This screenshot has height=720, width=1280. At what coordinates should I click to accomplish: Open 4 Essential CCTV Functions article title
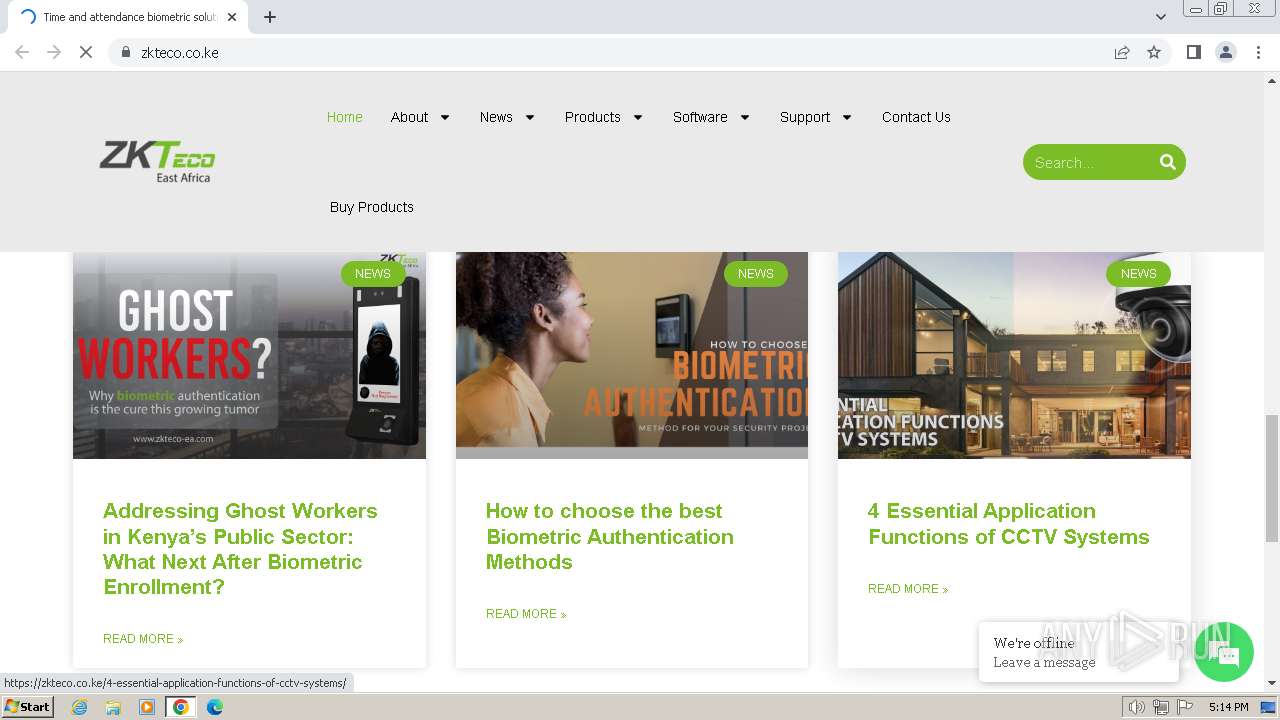[x=1009, y=524]
